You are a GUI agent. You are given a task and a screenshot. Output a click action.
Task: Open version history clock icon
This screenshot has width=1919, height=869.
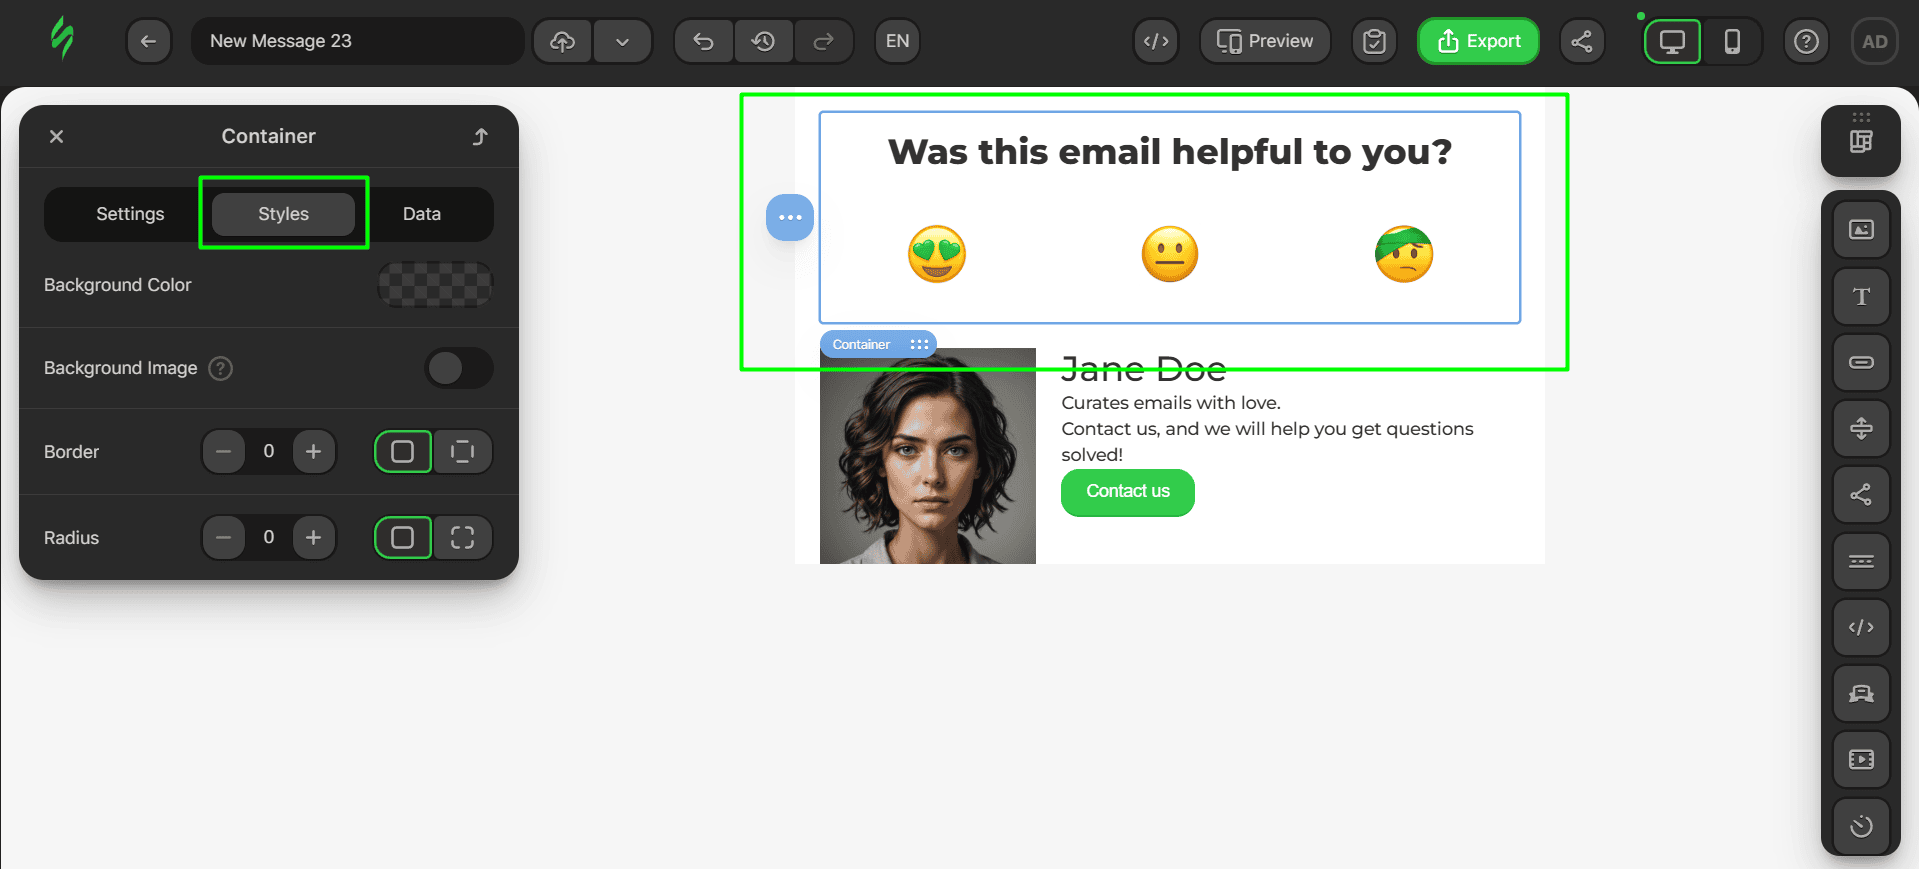click(x=764, y=41)
